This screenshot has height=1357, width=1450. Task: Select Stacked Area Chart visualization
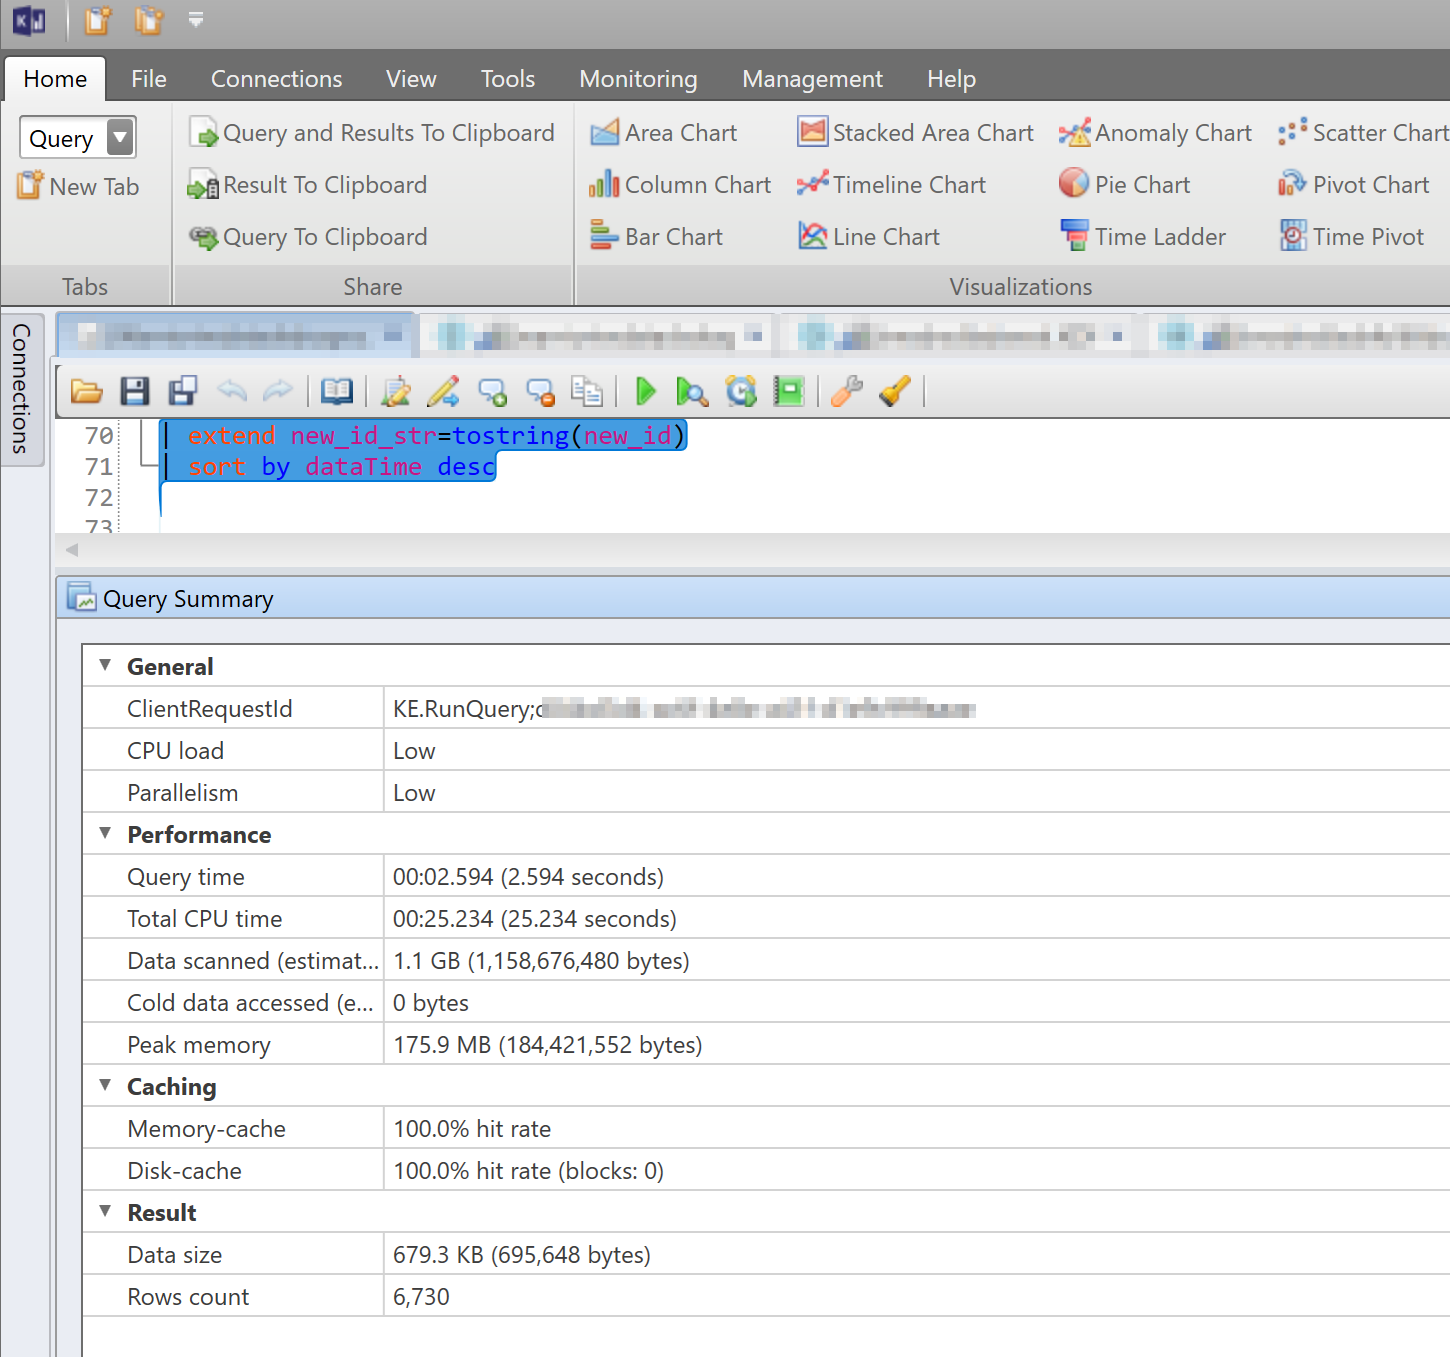pyautogui.click(x=915, y=133)
